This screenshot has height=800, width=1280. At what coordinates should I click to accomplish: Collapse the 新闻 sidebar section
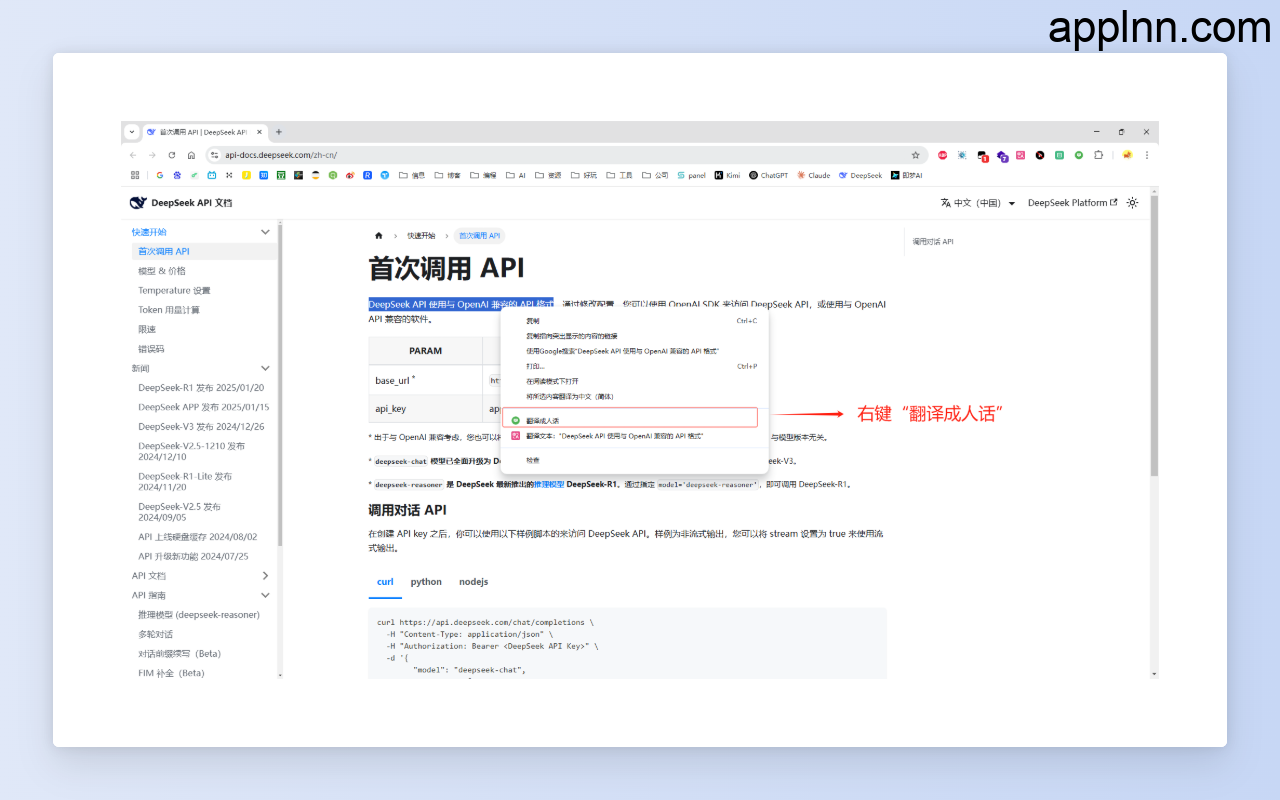coord(265,368)
